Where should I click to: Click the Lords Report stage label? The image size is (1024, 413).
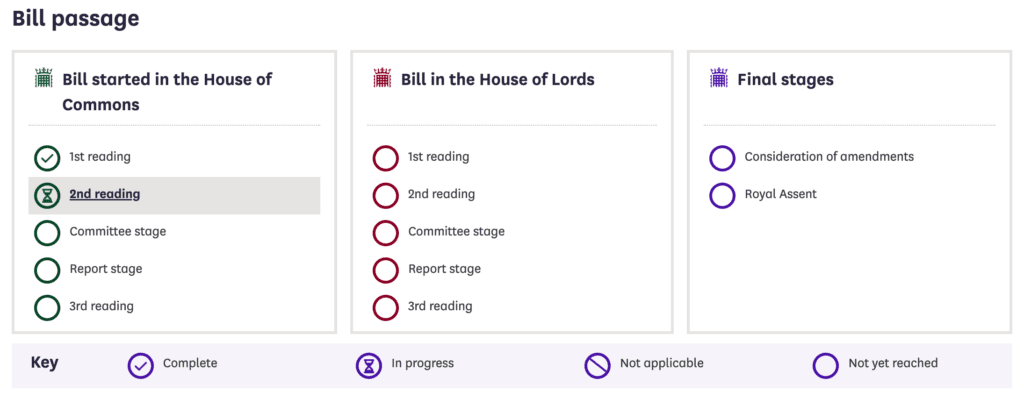[x=444, y=269]
